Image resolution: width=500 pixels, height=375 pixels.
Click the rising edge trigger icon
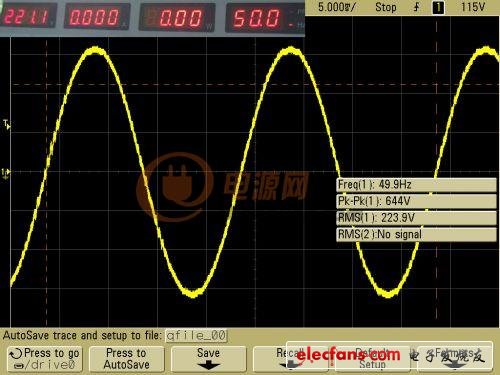click(417, 7)
